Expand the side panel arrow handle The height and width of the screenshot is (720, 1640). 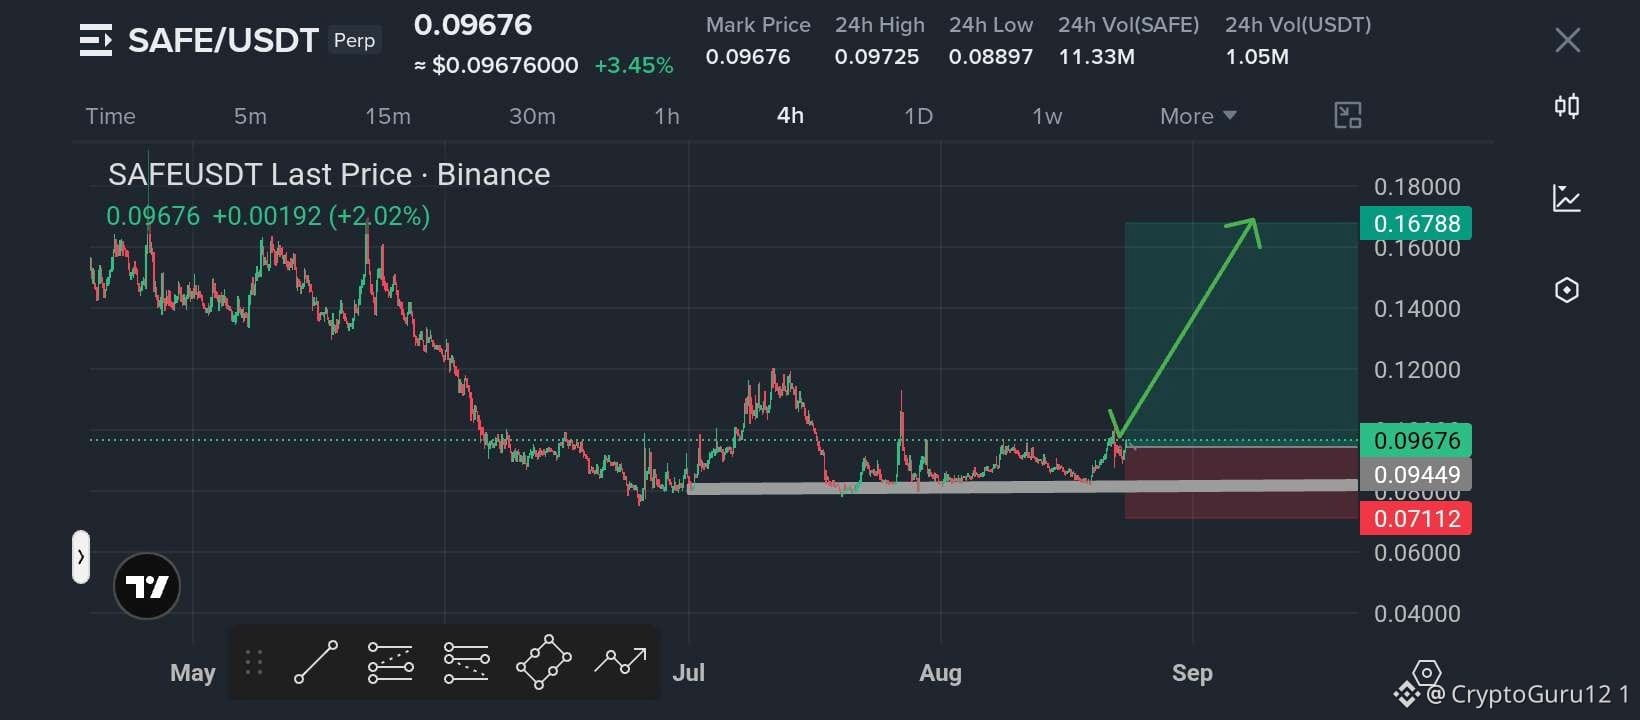click(x=81, y=557)
